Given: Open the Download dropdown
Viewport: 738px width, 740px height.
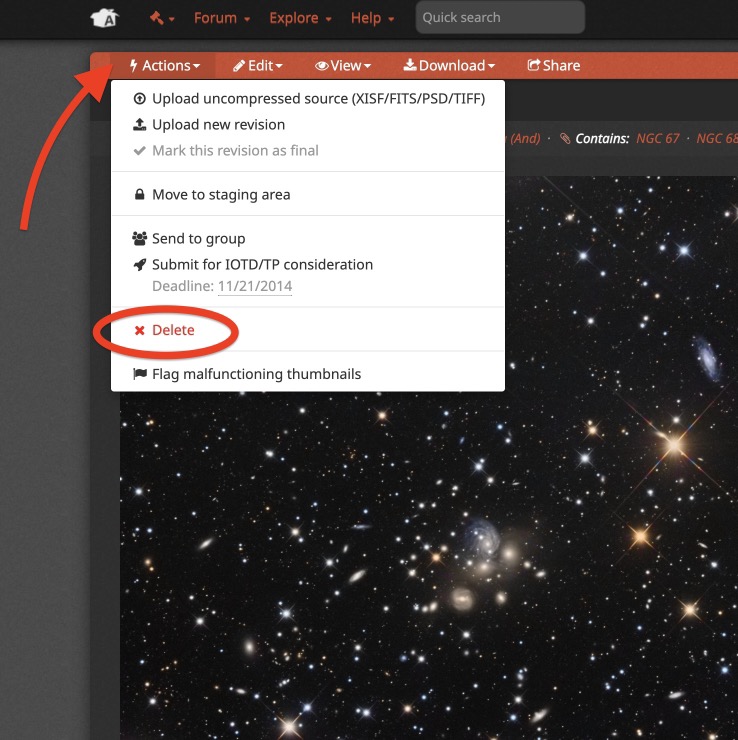Looking at the screenshot, I should [x=449, y=65].
